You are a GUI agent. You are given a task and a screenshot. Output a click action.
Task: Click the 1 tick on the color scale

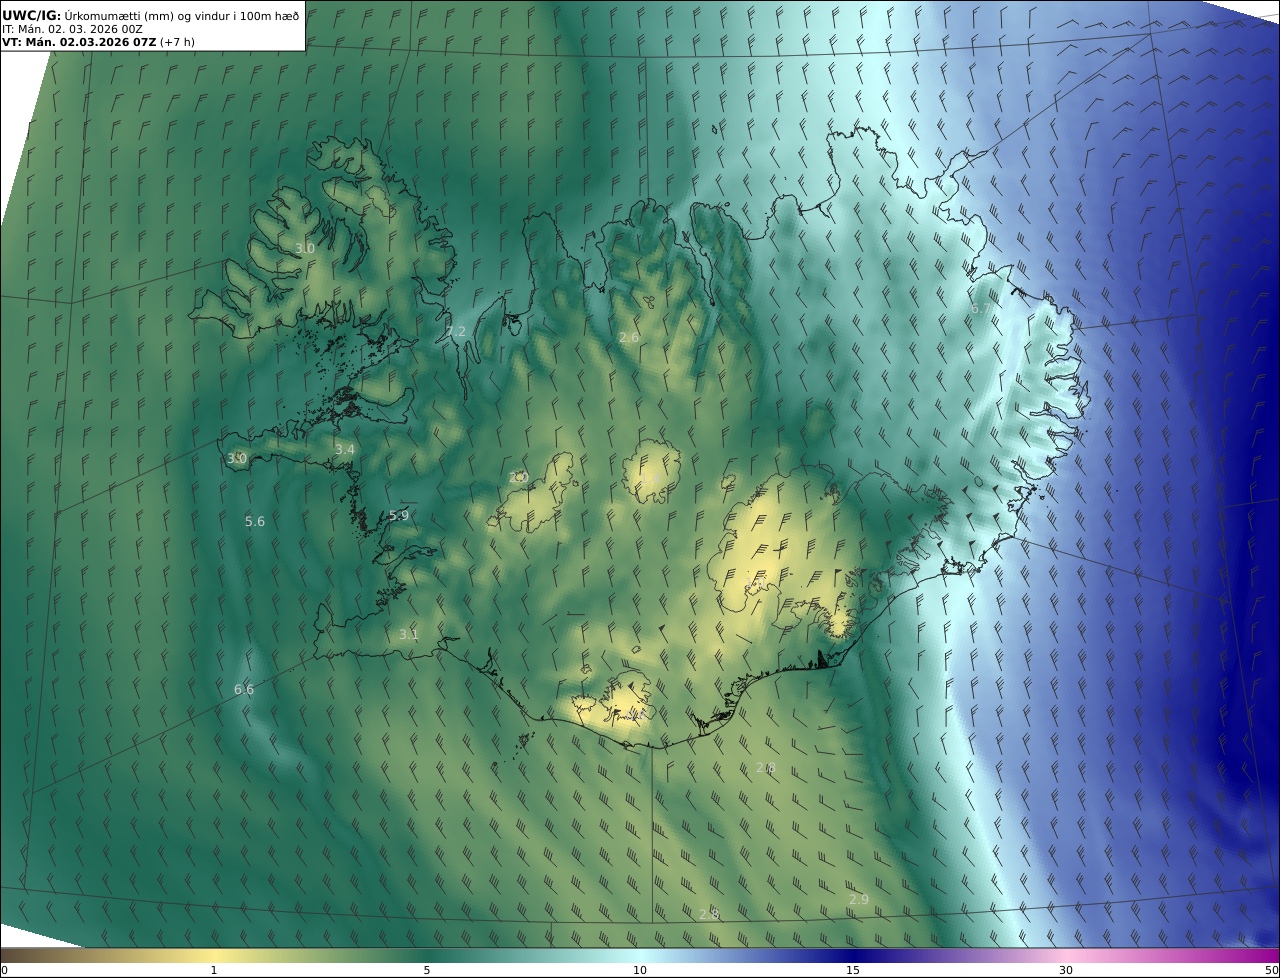point(214,970)
